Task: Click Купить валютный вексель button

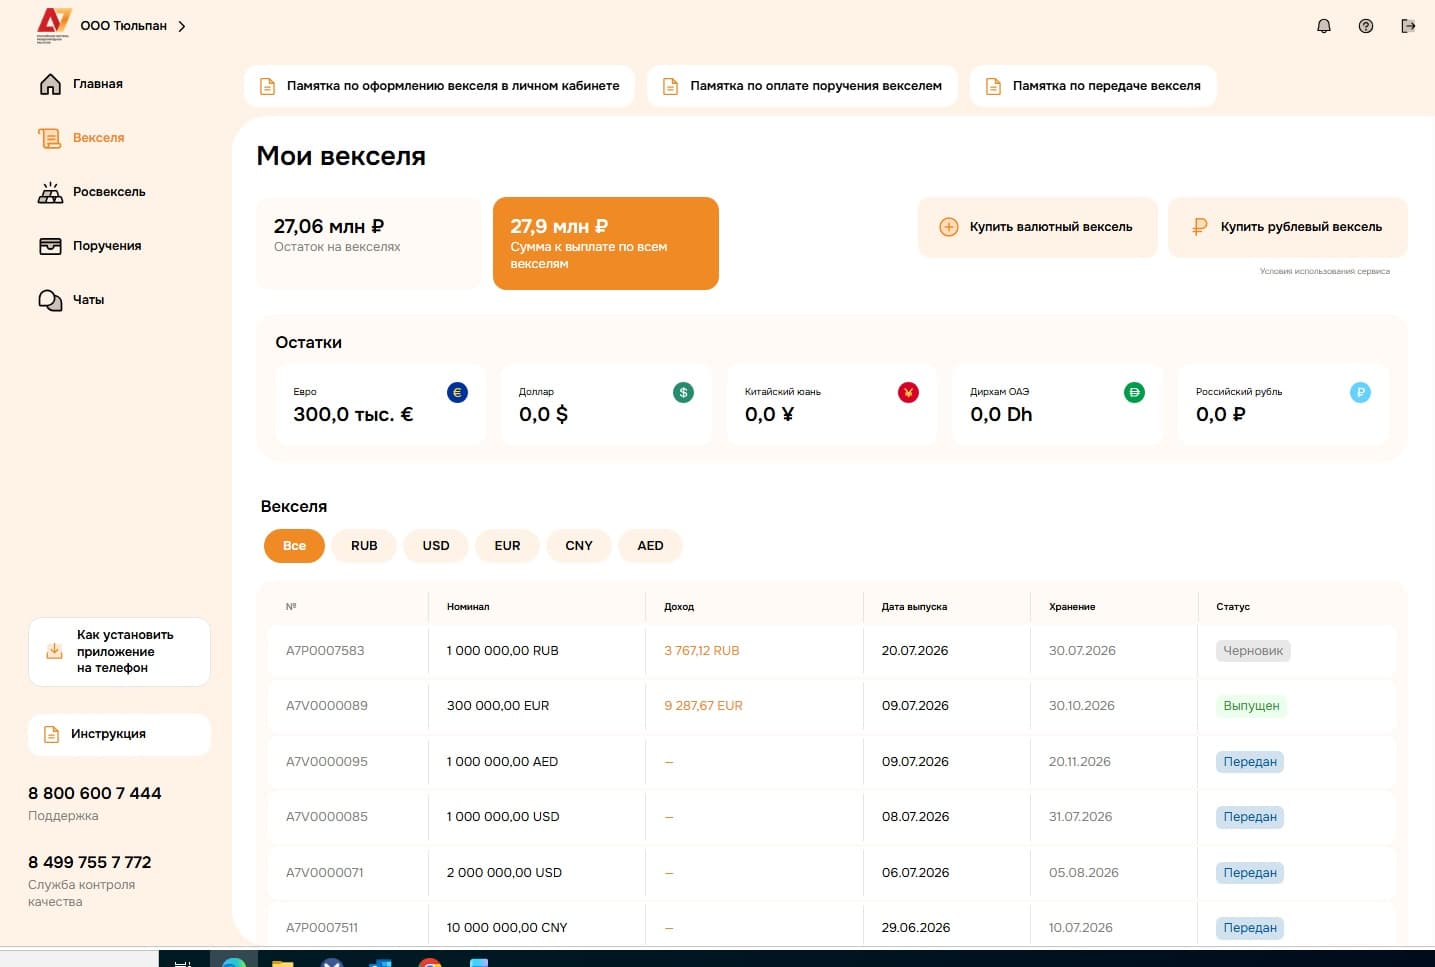Action: (x=1037, y=227)
